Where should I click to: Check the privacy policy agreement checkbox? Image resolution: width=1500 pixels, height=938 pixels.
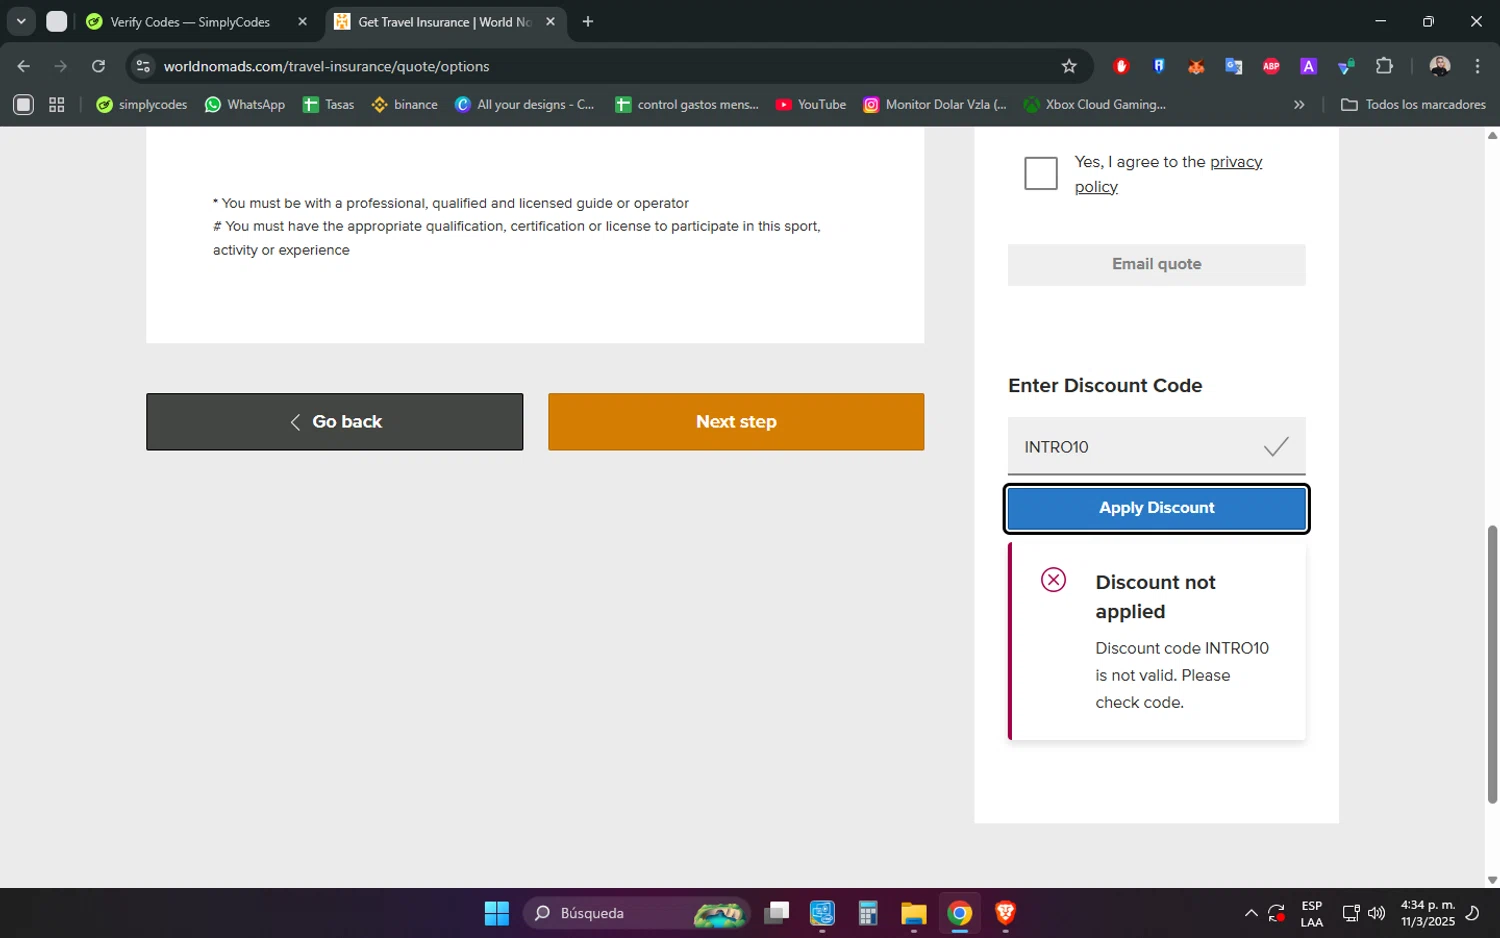[1041, 173]
